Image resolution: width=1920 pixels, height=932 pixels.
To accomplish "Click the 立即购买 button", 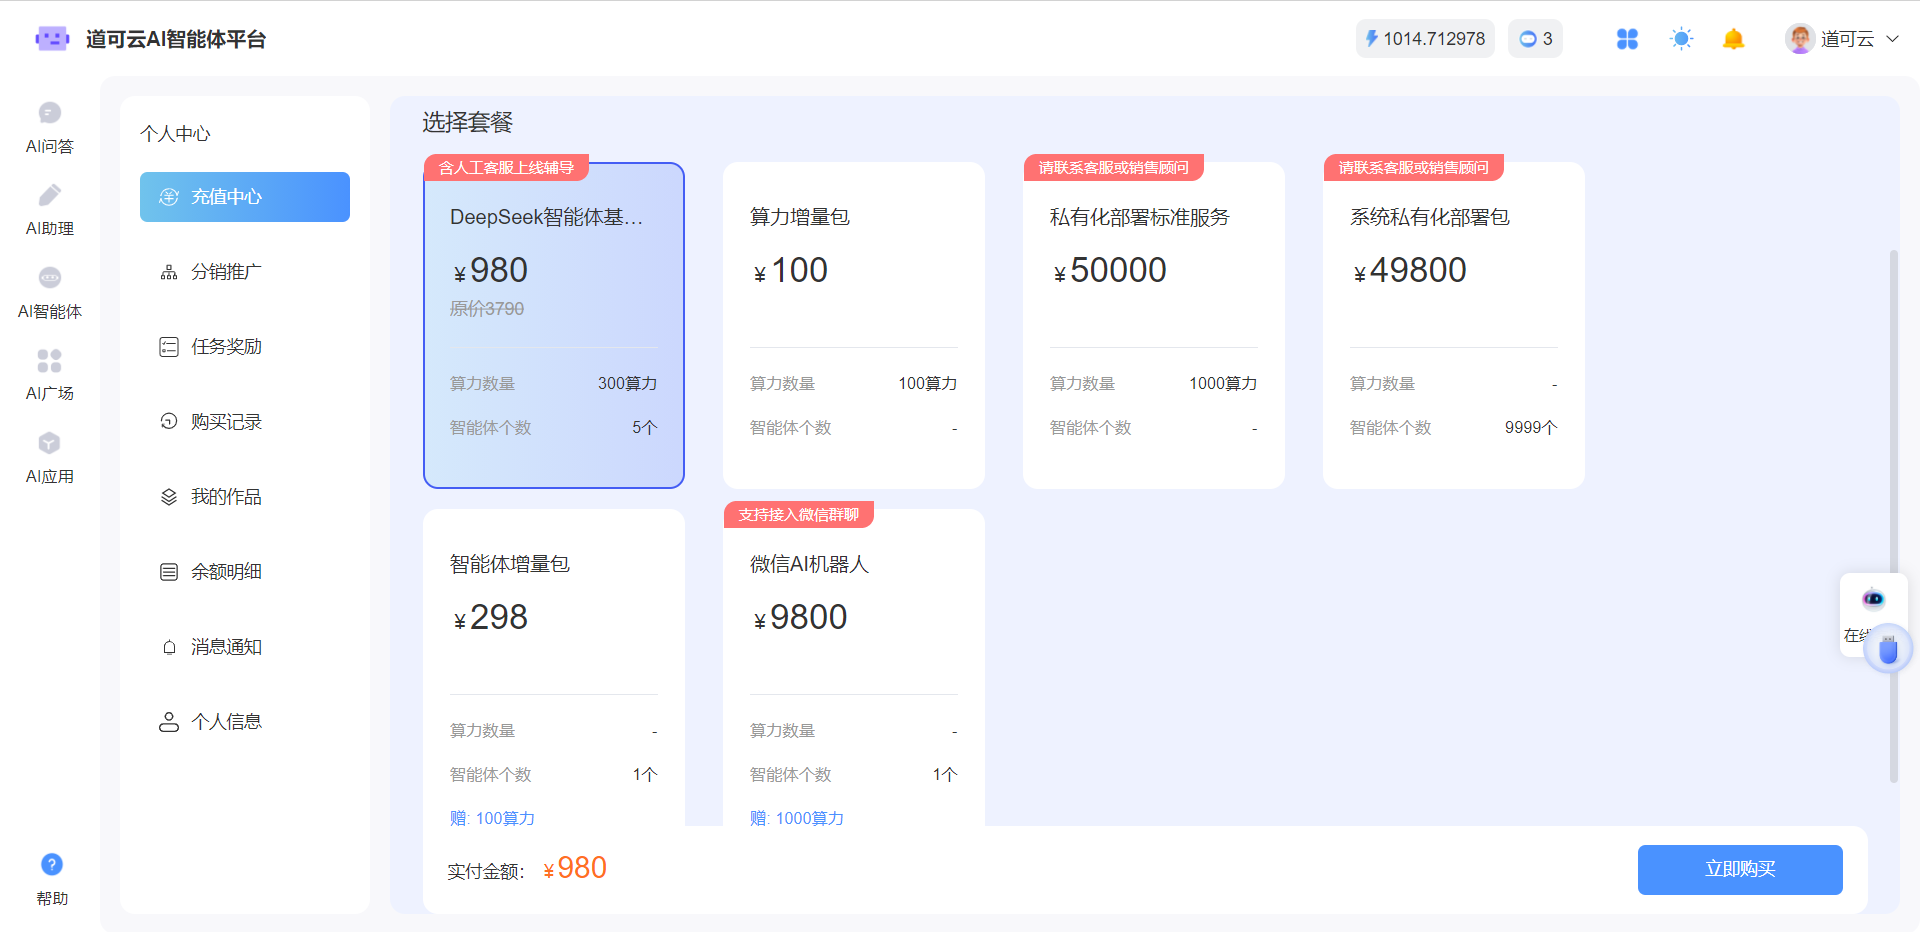I will (x=1739, y=869).
